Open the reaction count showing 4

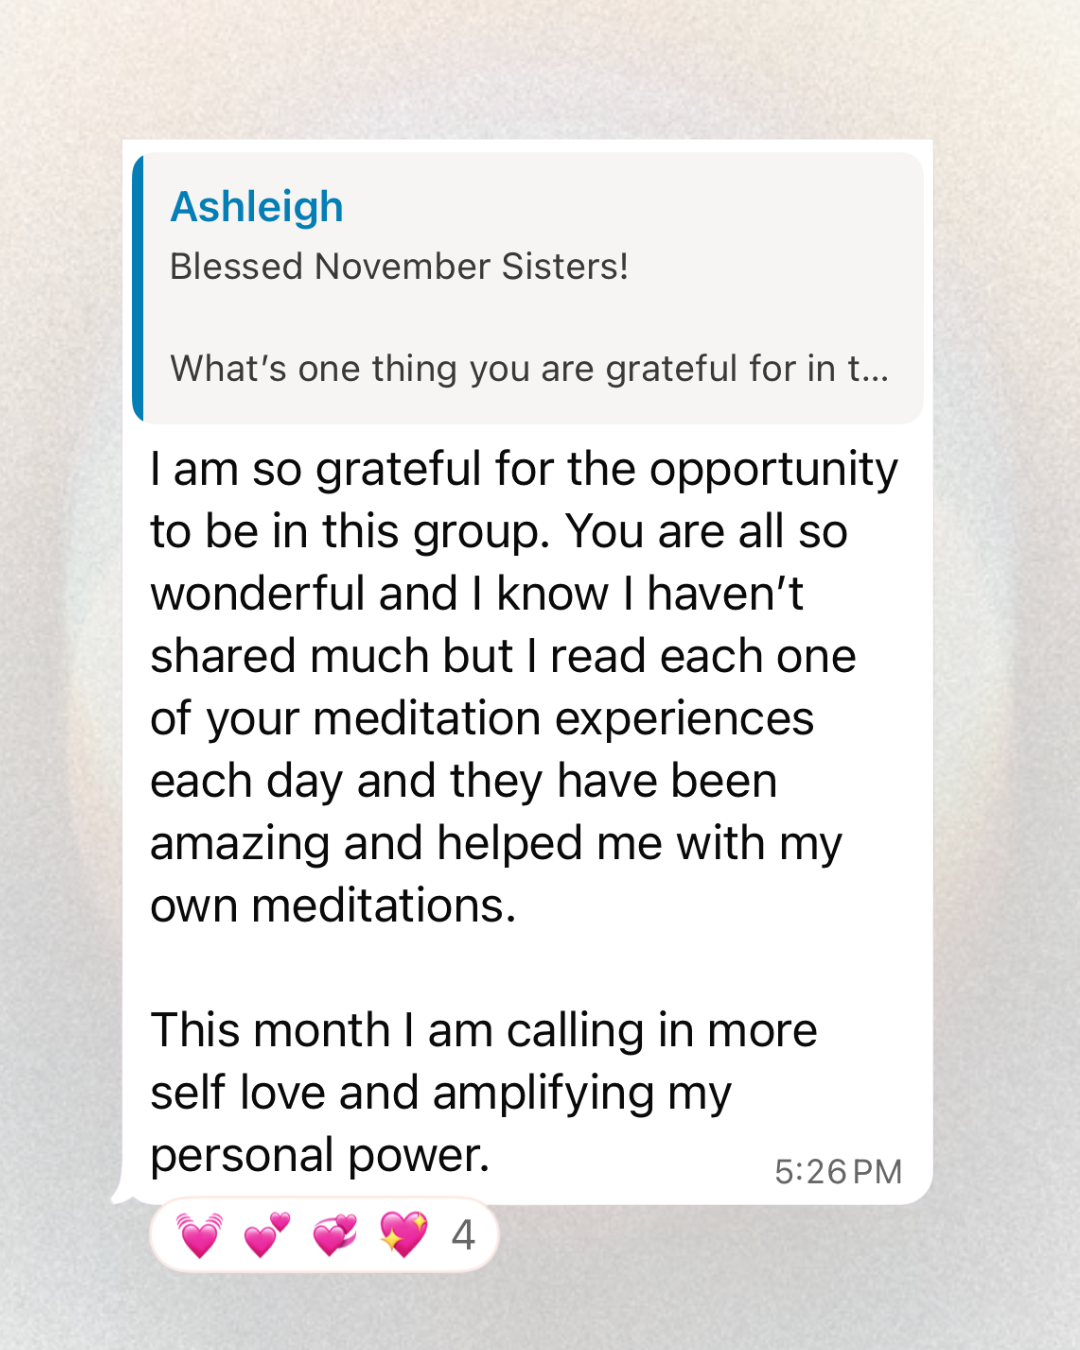coord(463,1236)
